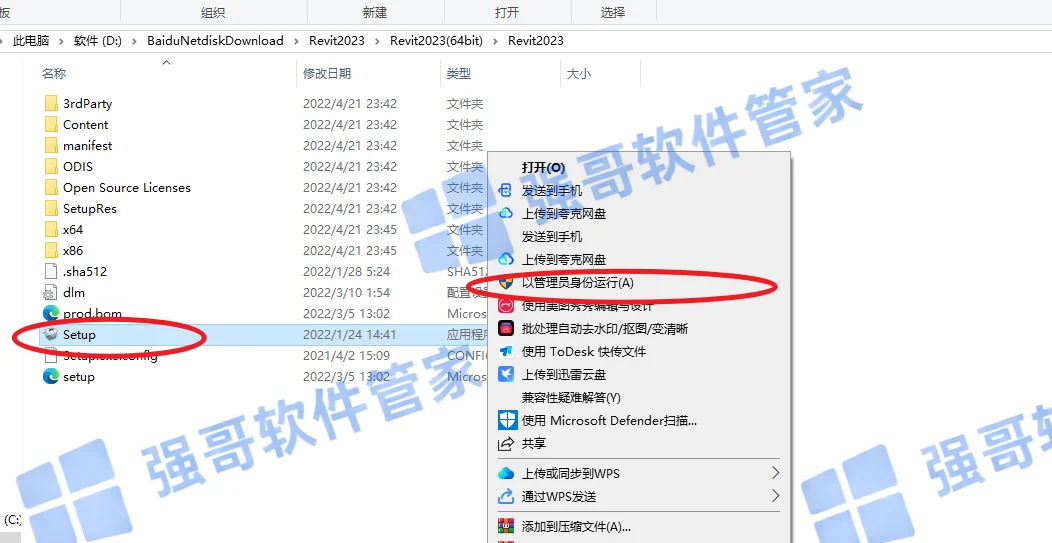Choose 添加到压缩文件(A)... menu entry
1052x543 pixels.
coord(576,527)
